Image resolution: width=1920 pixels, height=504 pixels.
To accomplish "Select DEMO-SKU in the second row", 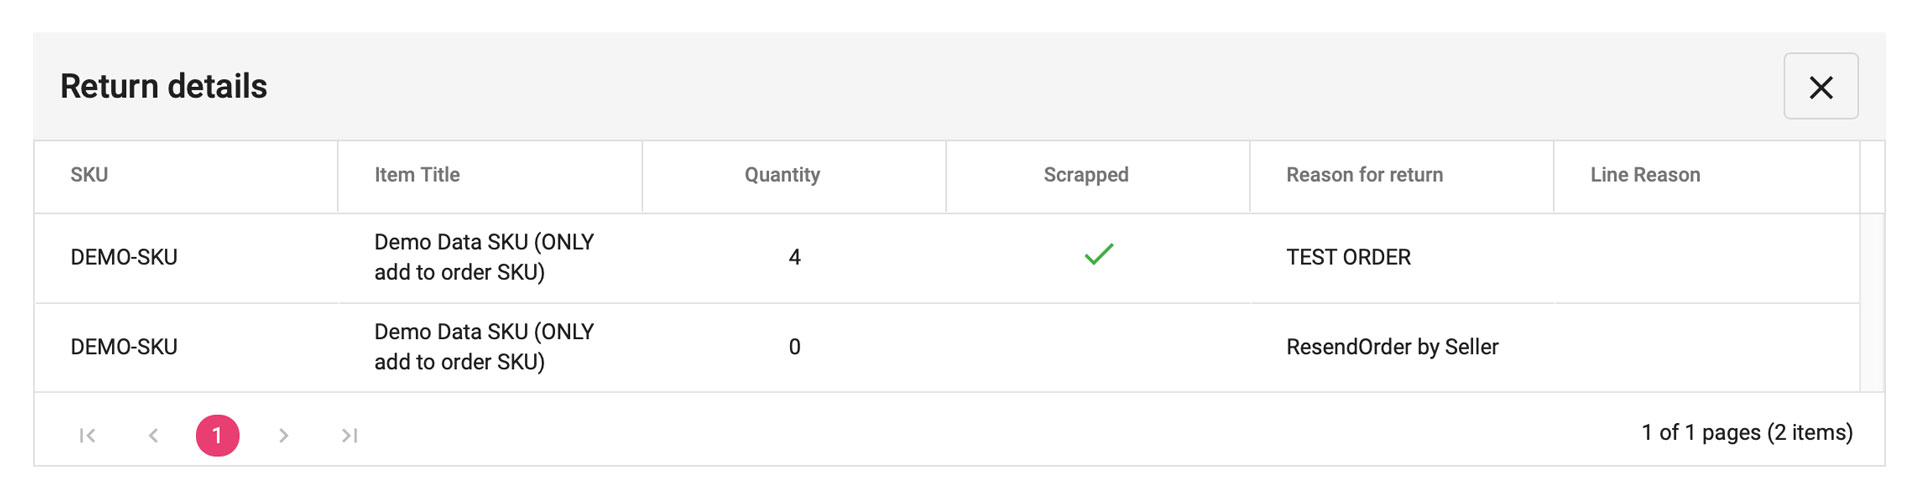I will [x=124, y=347].
